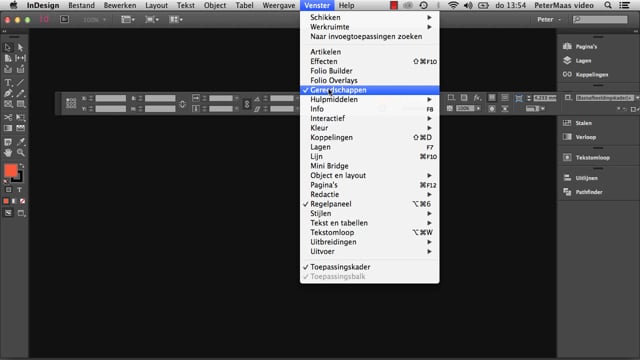Select the Zoom magnifier tool

[20, 153]
